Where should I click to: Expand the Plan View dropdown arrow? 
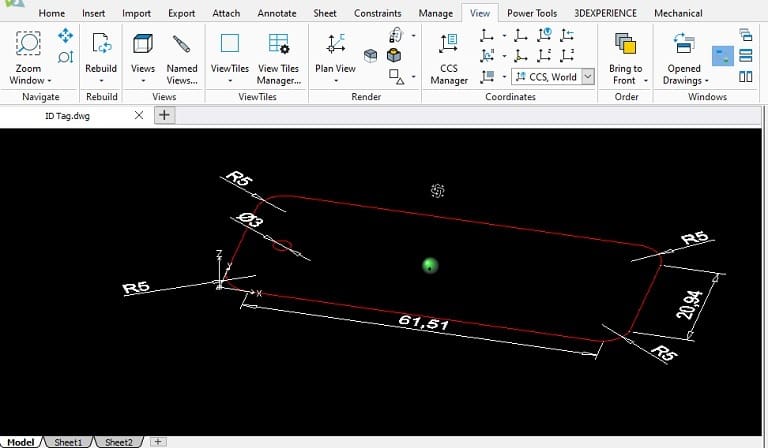pyautogui.click(x=336, y=81)
